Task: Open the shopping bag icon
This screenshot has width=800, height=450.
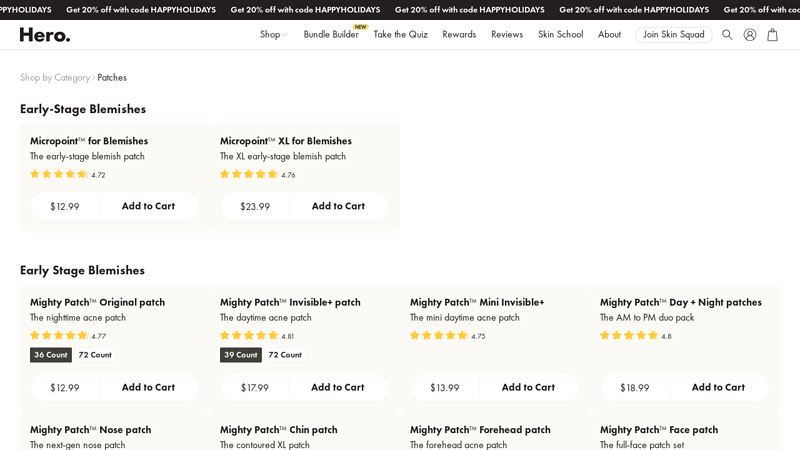Action: pyautogui.click(x=772, y=35)
